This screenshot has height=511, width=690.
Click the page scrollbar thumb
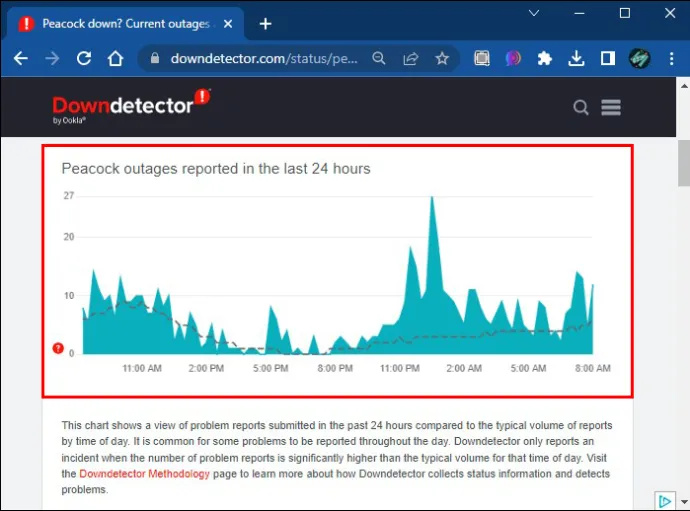(x=683, y=163)
